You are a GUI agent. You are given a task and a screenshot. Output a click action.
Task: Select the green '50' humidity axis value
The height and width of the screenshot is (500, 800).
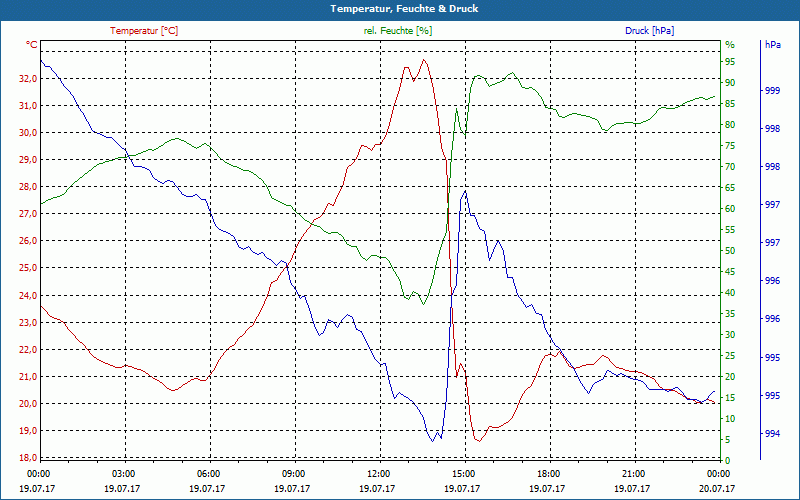click(x=730, y=251)
